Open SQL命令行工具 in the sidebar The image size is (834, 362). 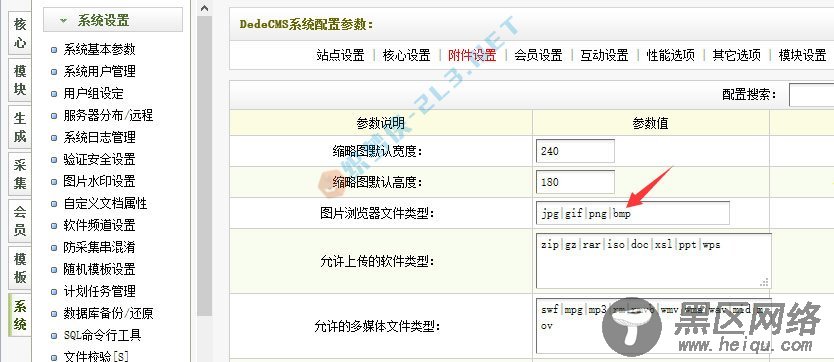click(x=102, y=335)
